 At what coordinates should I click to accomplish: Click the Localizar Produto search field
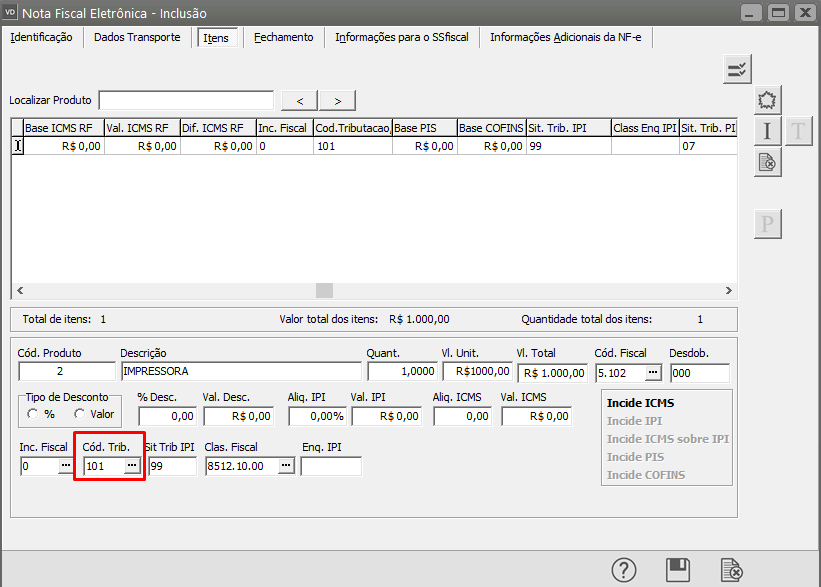[x=186, y=100]
